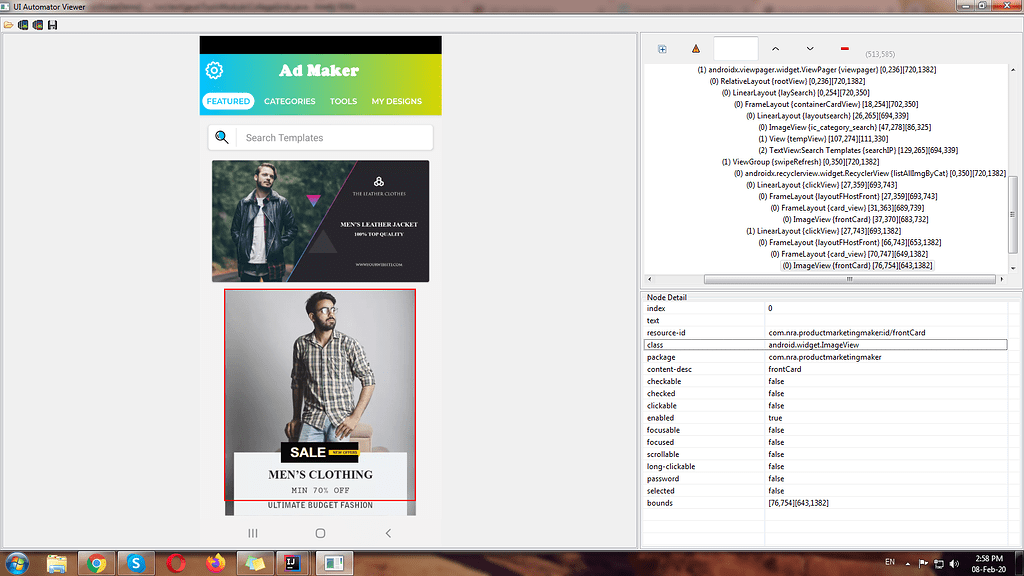Toggle the NAF nodes warning icon
The width and height of the screenshot is (1024, 576).
696,48
